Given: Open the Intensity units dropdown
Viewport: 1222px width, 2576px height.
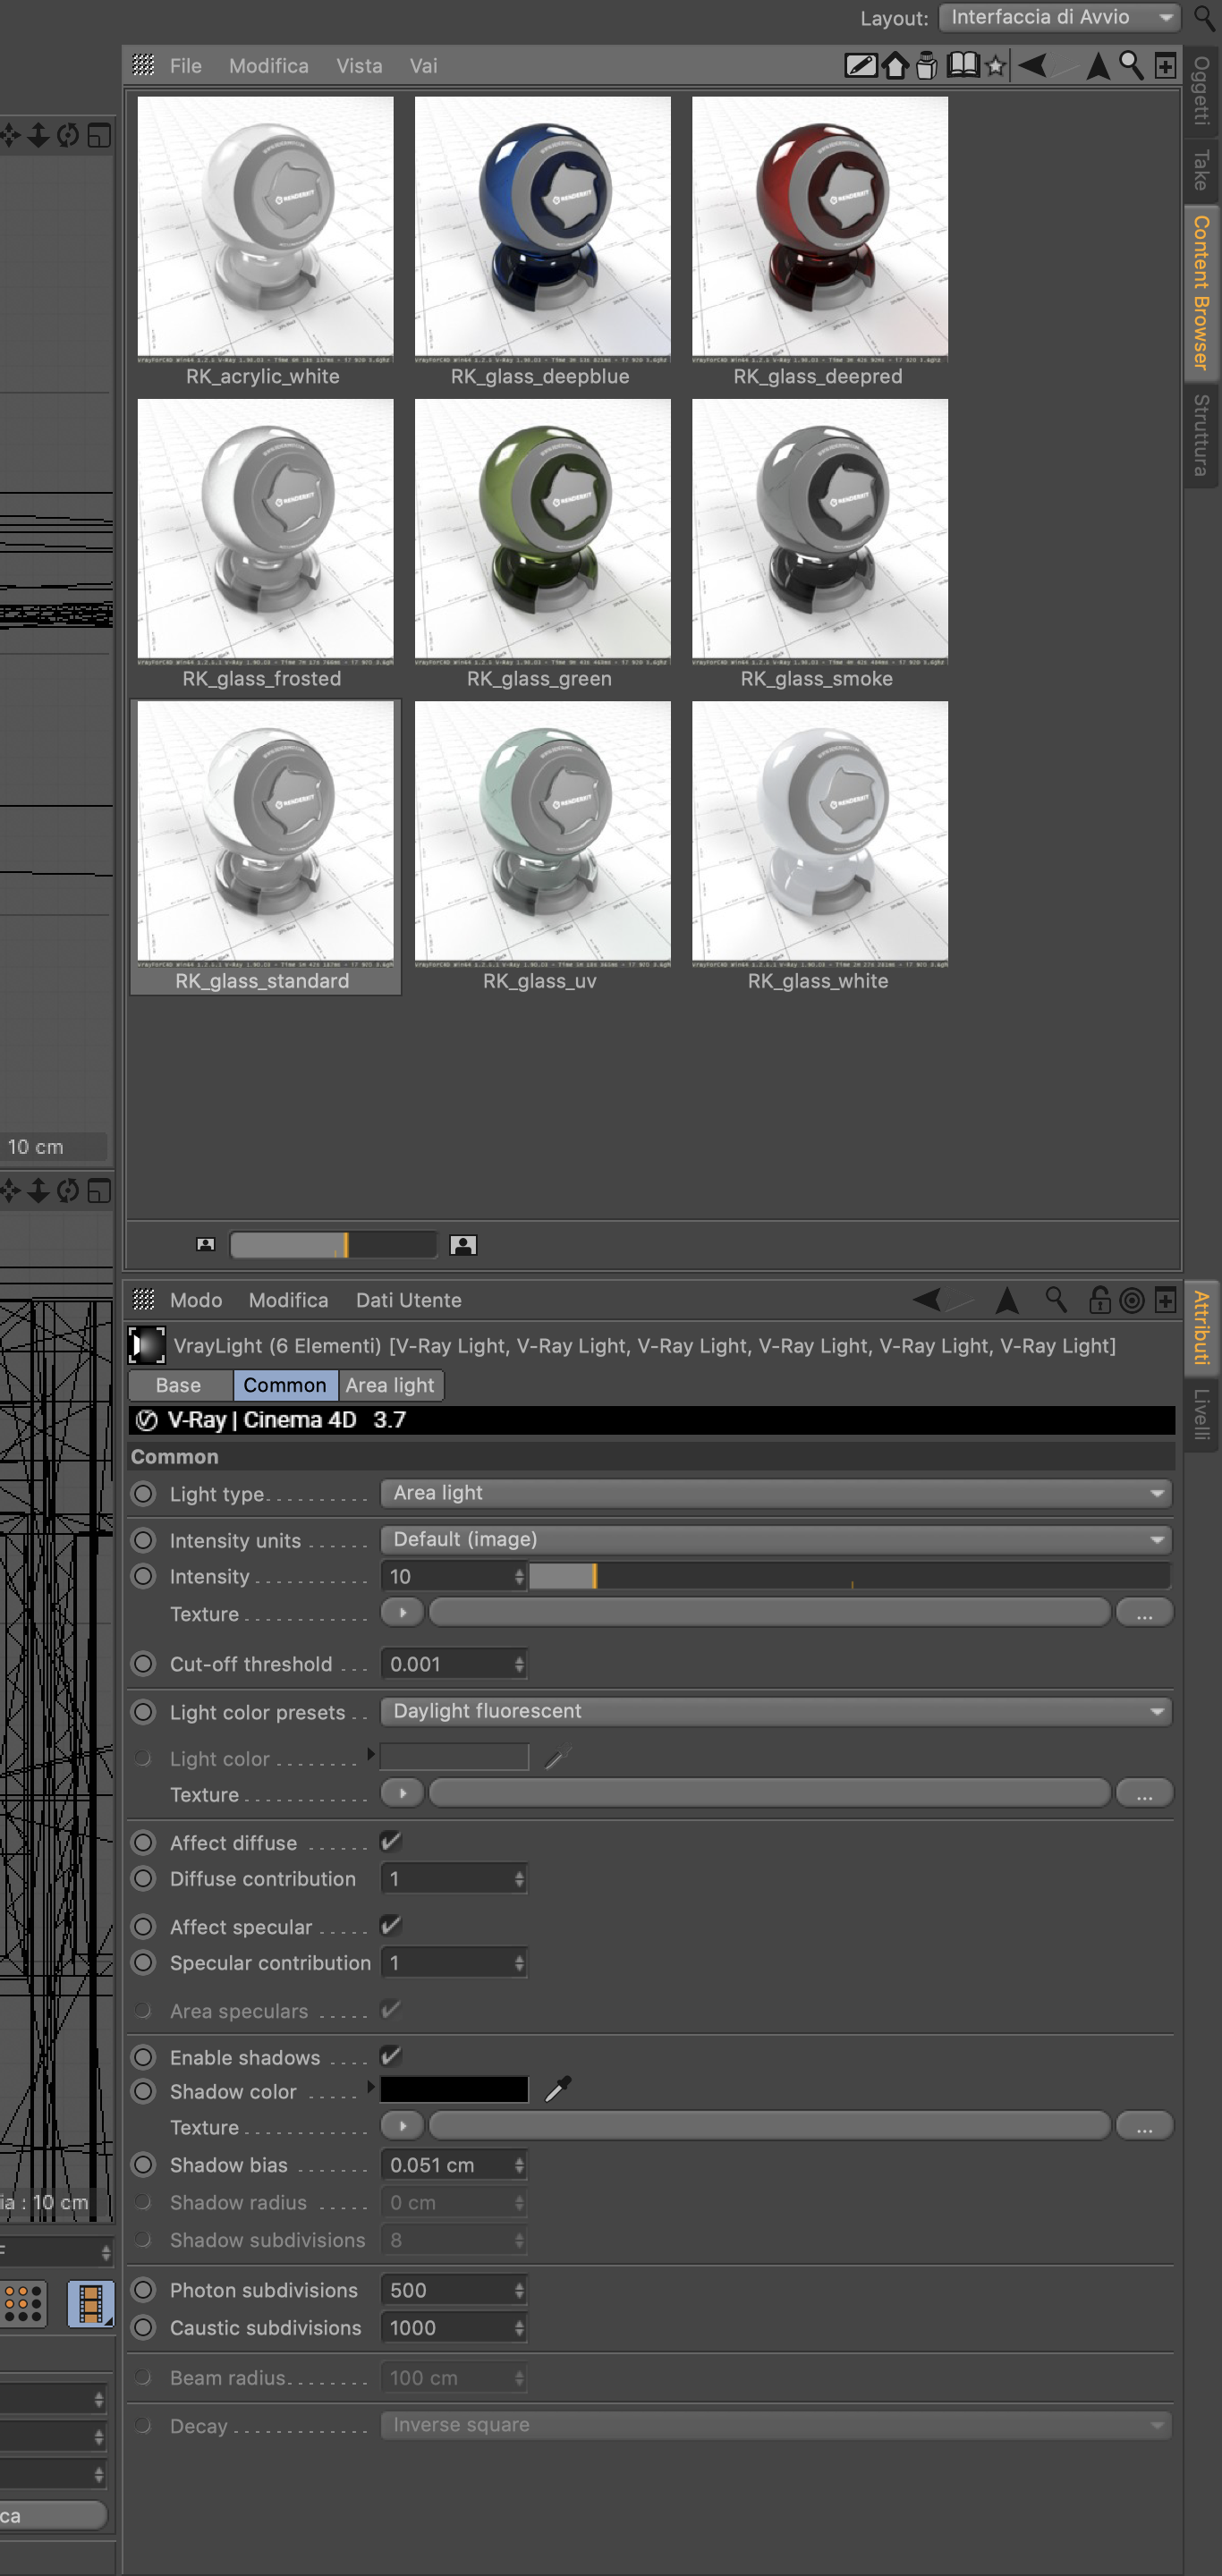Looking at the screenshot, I should [x=776, y=1540].
